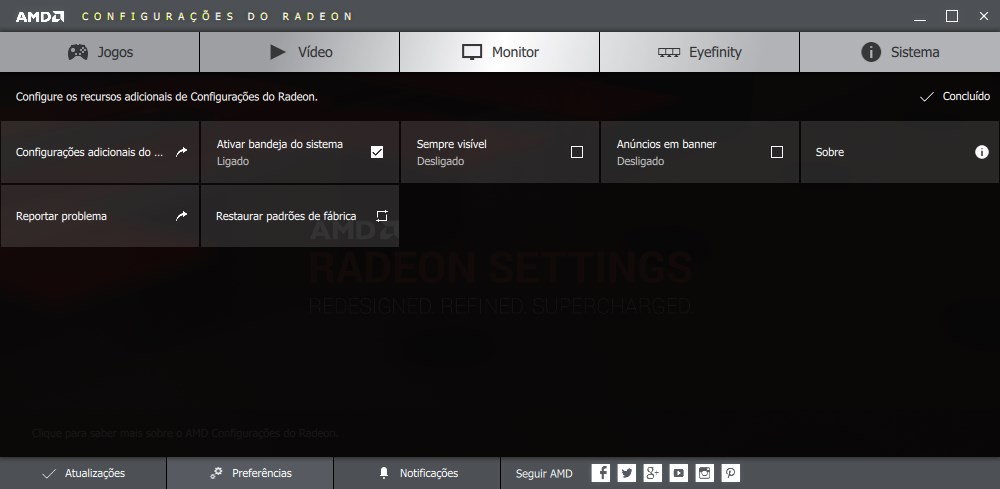Image resolution: width=1000 pixels, height=489 pixels.
Task: Click the arrow icon on Reportar problema
Action: [x=182, y=215]
